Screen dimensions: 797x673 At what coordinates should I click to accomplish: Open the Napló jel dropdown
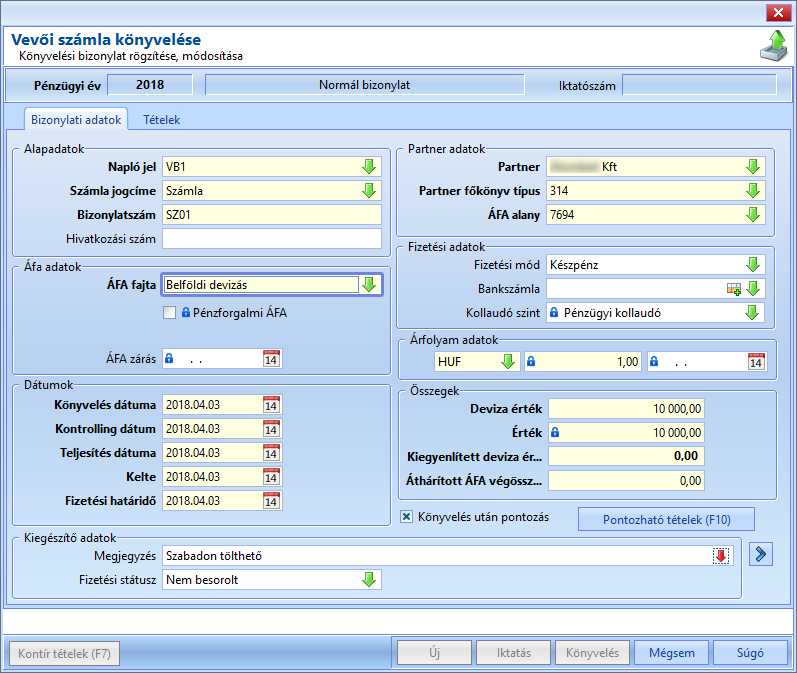(x=369, y=166)
